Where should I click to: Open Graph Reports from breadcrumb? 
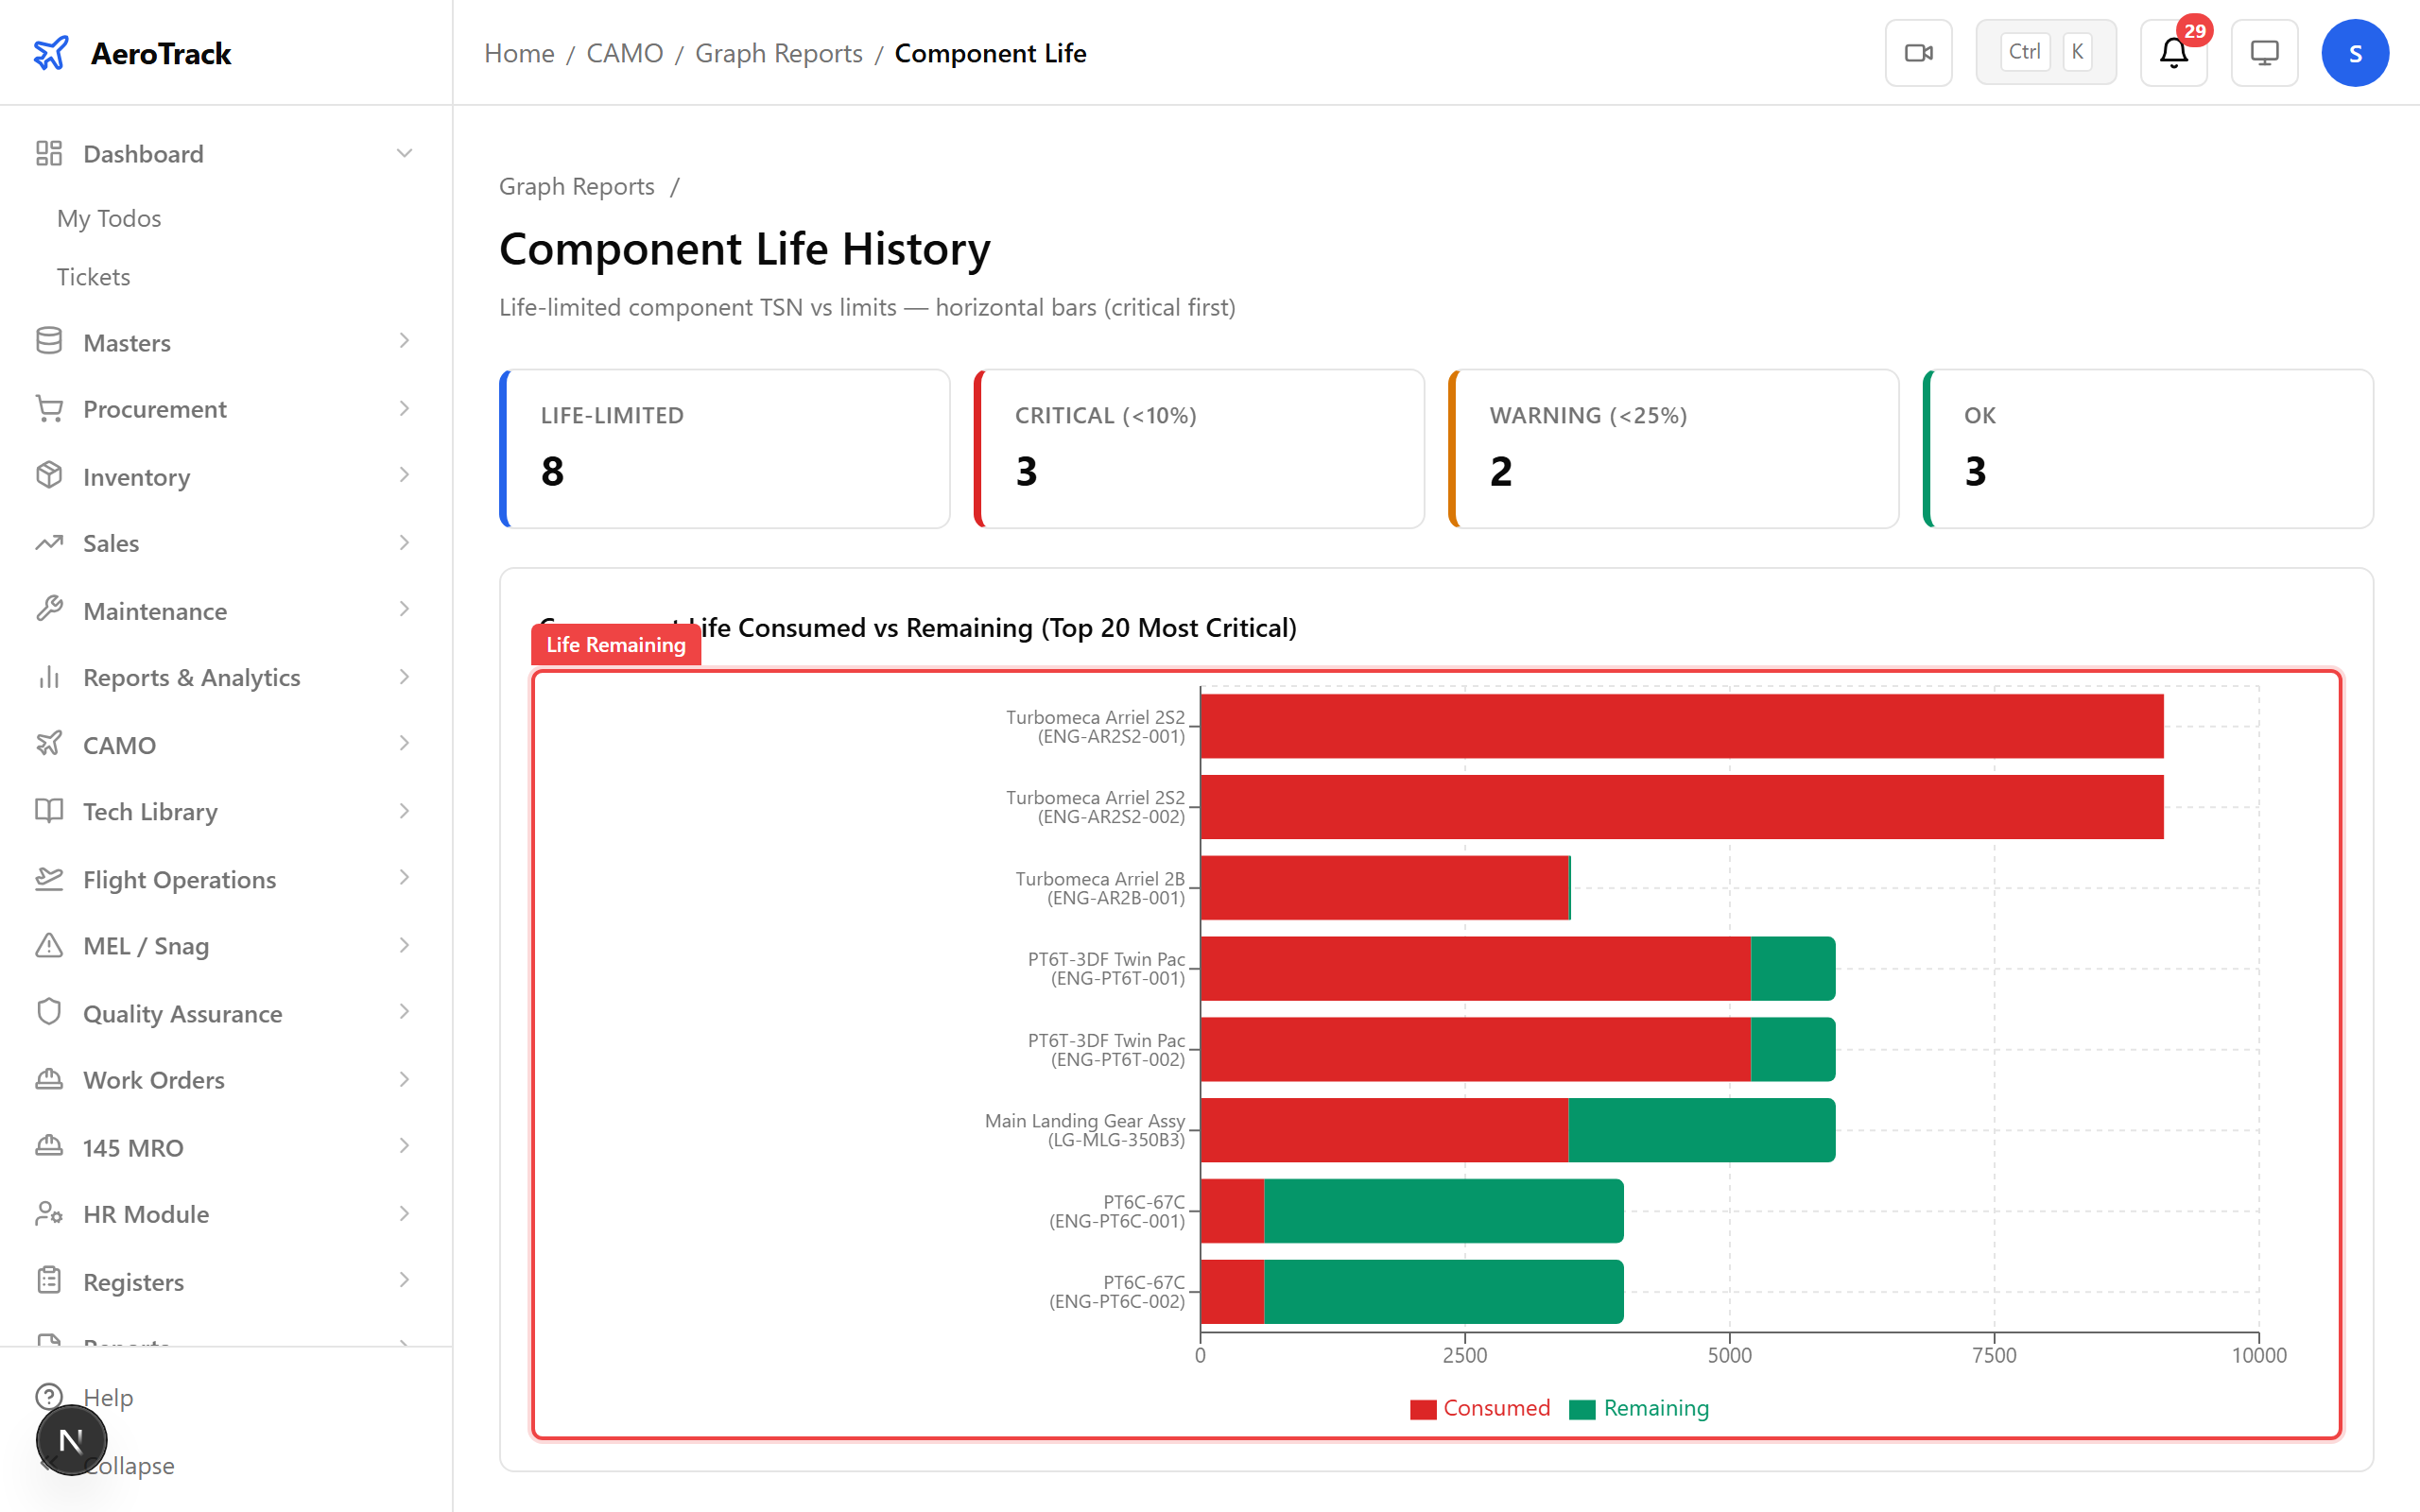(x=778, y=52)
